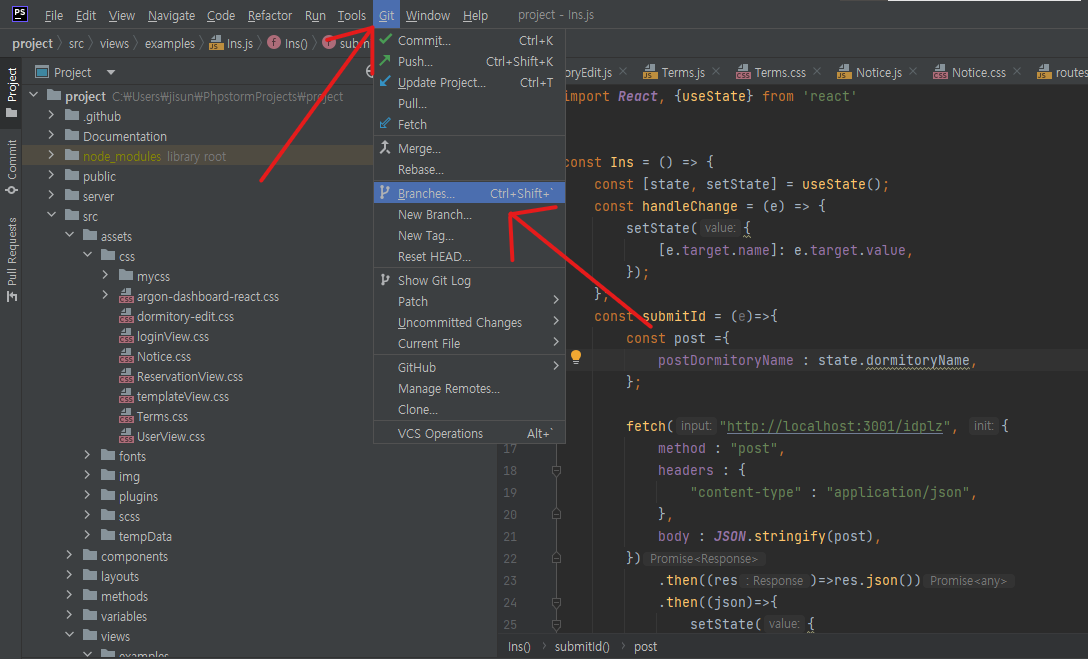
Task: Expand the plugins folder
Action: [x=87, y=495]
